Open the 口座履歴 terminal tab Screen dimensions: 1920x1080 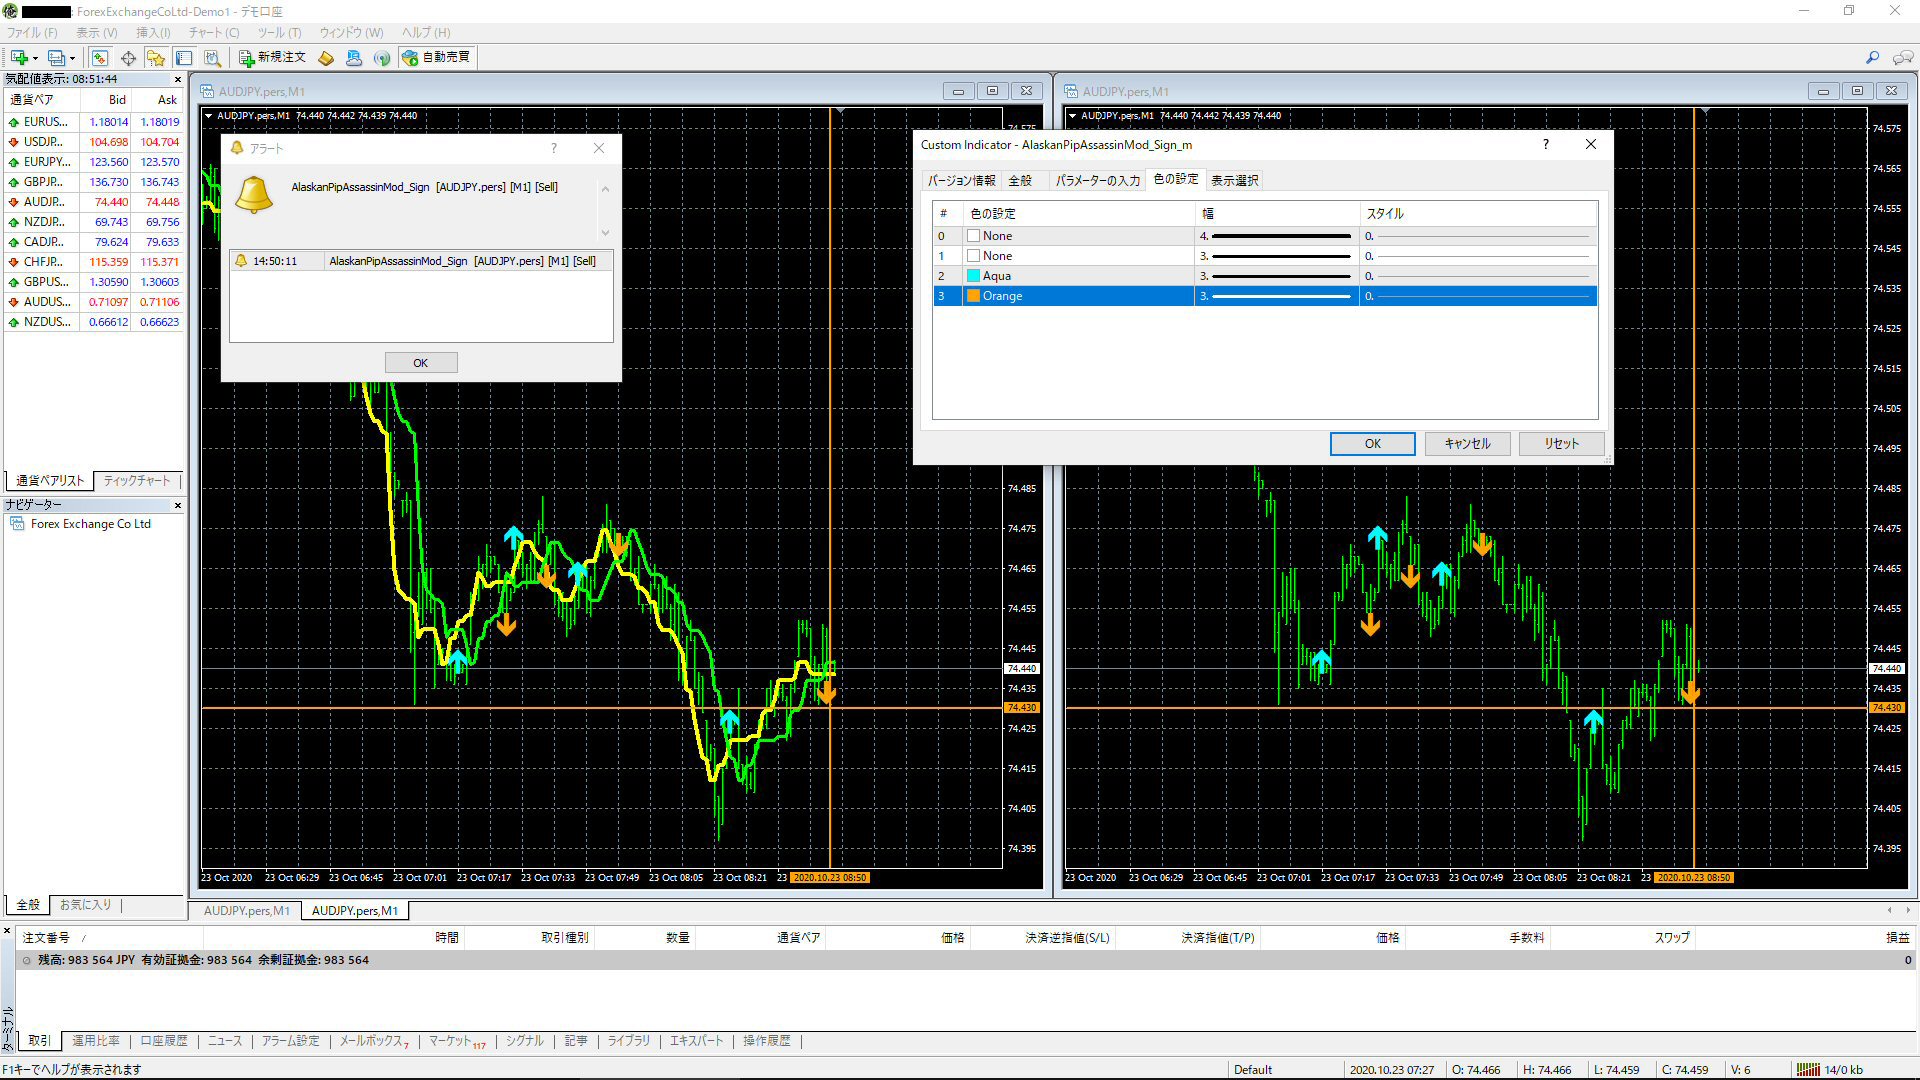click(164, 1041)
